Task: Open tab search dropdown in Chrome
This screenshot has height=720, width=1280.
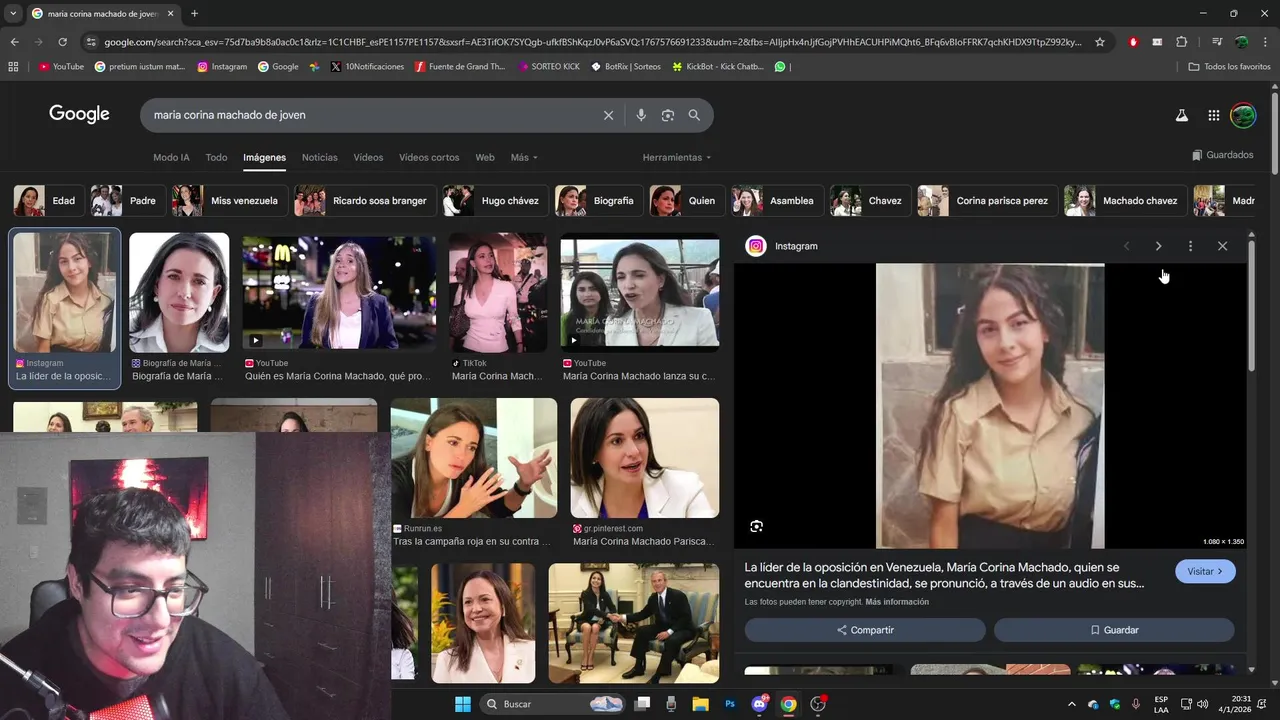Action: tap(15, 14)
